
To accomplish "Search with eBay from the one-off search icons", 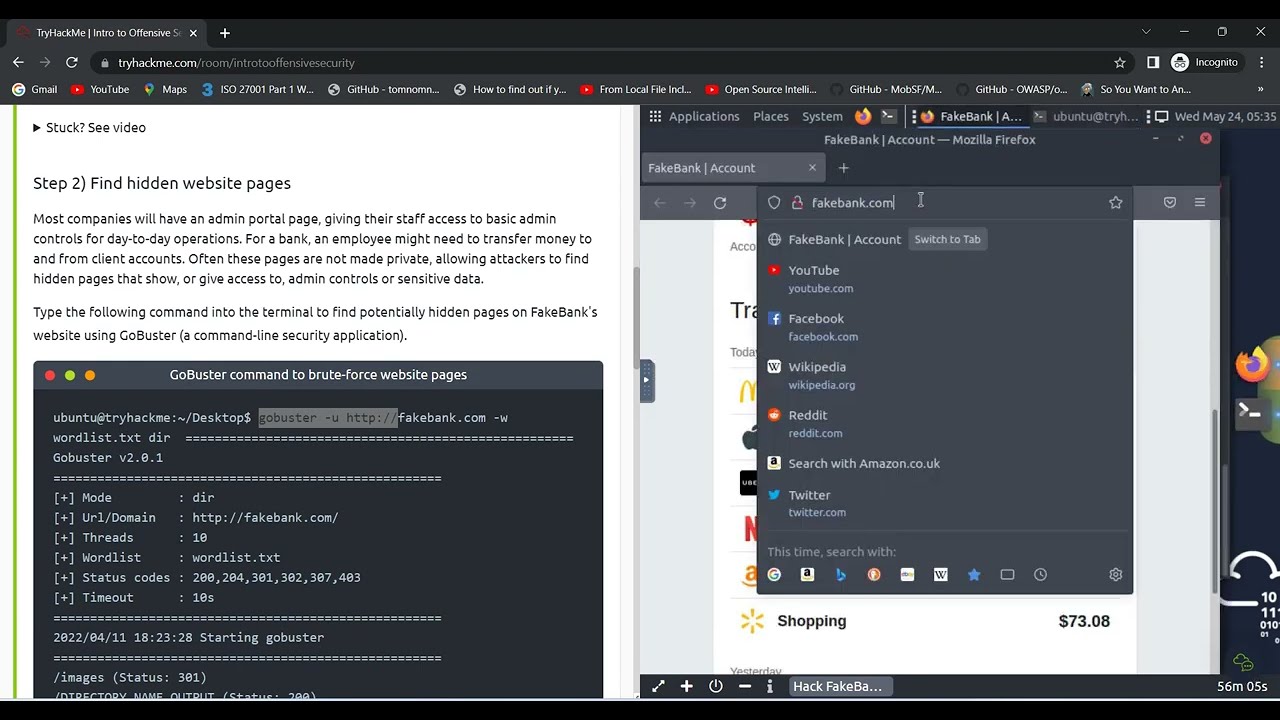I will [907, 575].
